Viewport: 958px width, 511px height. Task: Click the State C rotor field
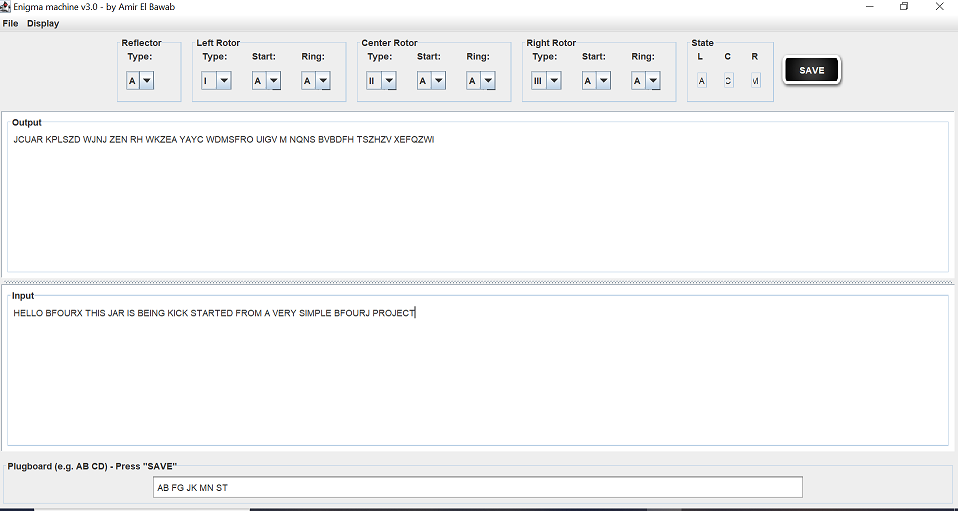tap(728, 81)
